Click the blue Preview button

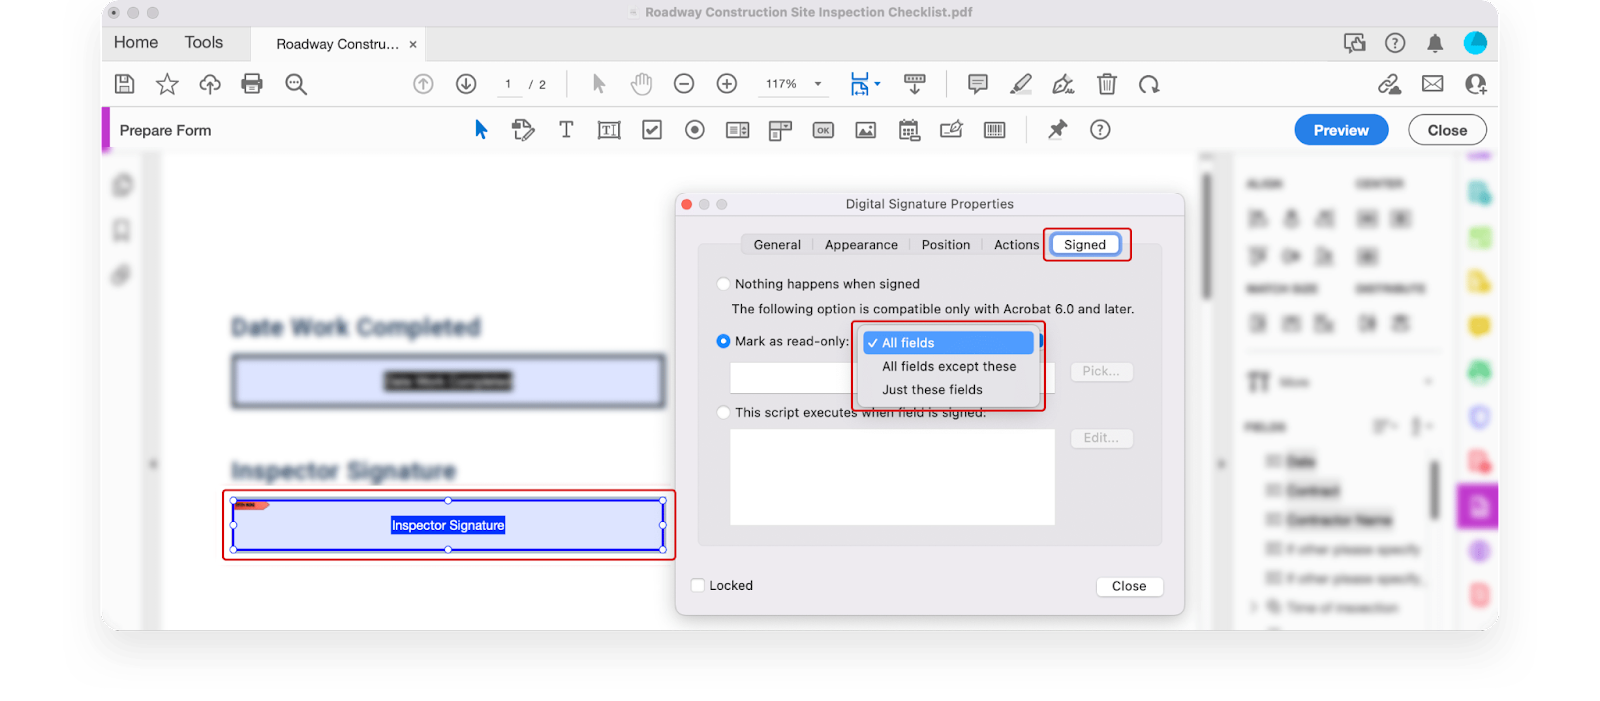tap(1340, 130)
